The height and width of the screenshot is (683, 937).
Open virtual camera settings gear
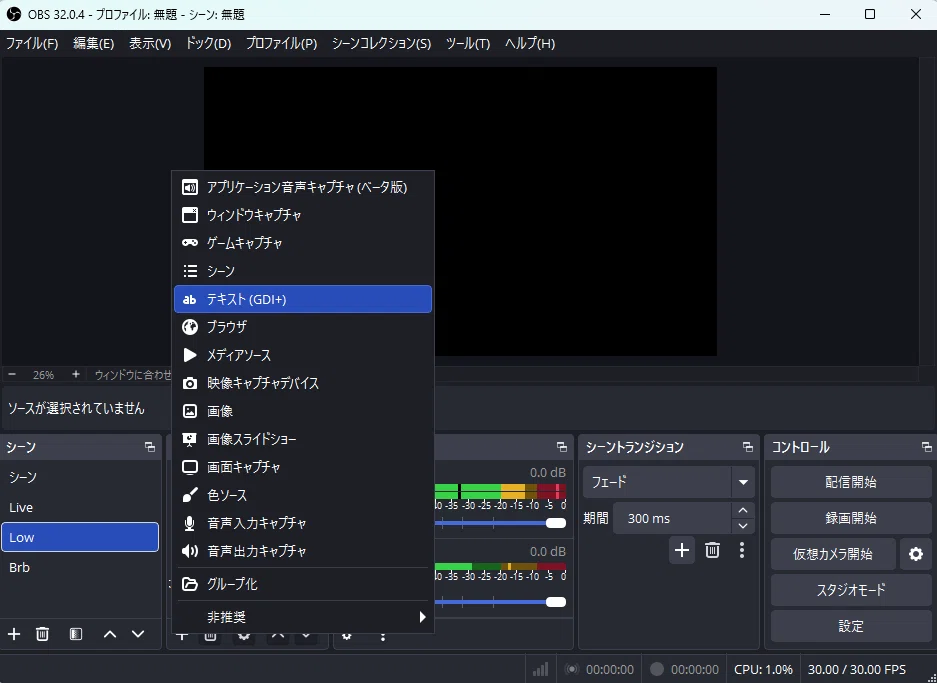click(x=915, y=554)
